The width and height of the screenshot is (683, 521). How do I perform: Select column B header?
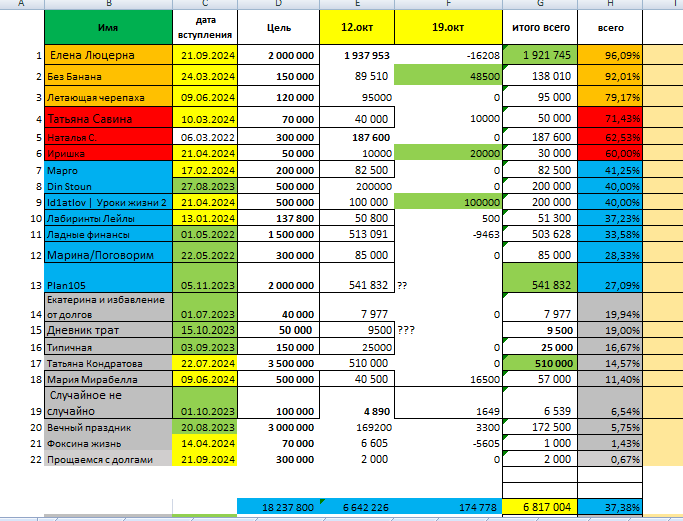108,4
